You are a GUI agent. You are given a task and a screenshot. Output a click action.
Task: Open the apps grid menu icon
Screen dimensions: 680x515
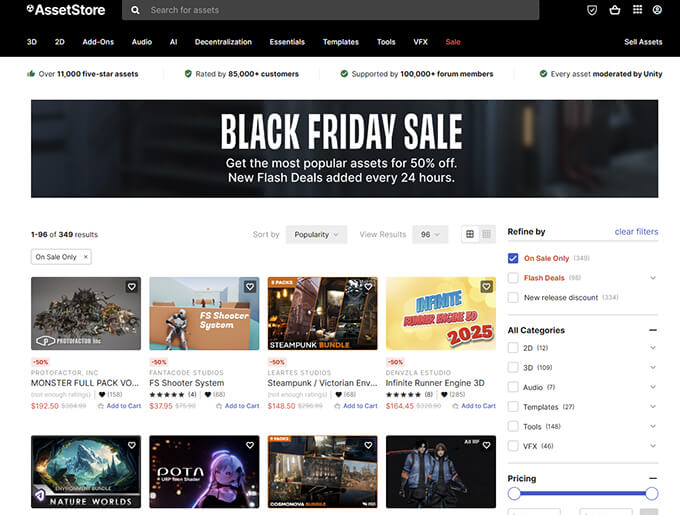(636, 10)
